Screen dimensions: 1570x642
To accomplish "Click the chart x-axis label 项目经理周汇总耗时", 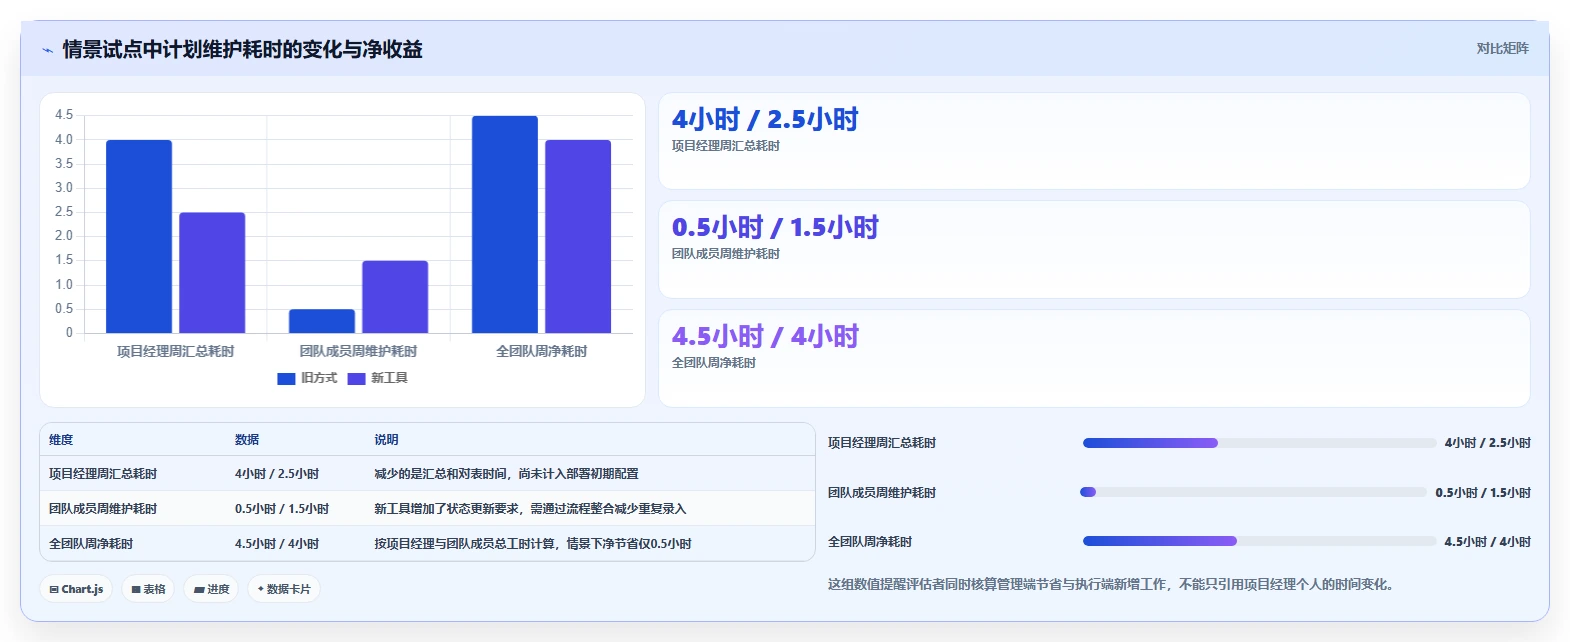I will (176, 351).
